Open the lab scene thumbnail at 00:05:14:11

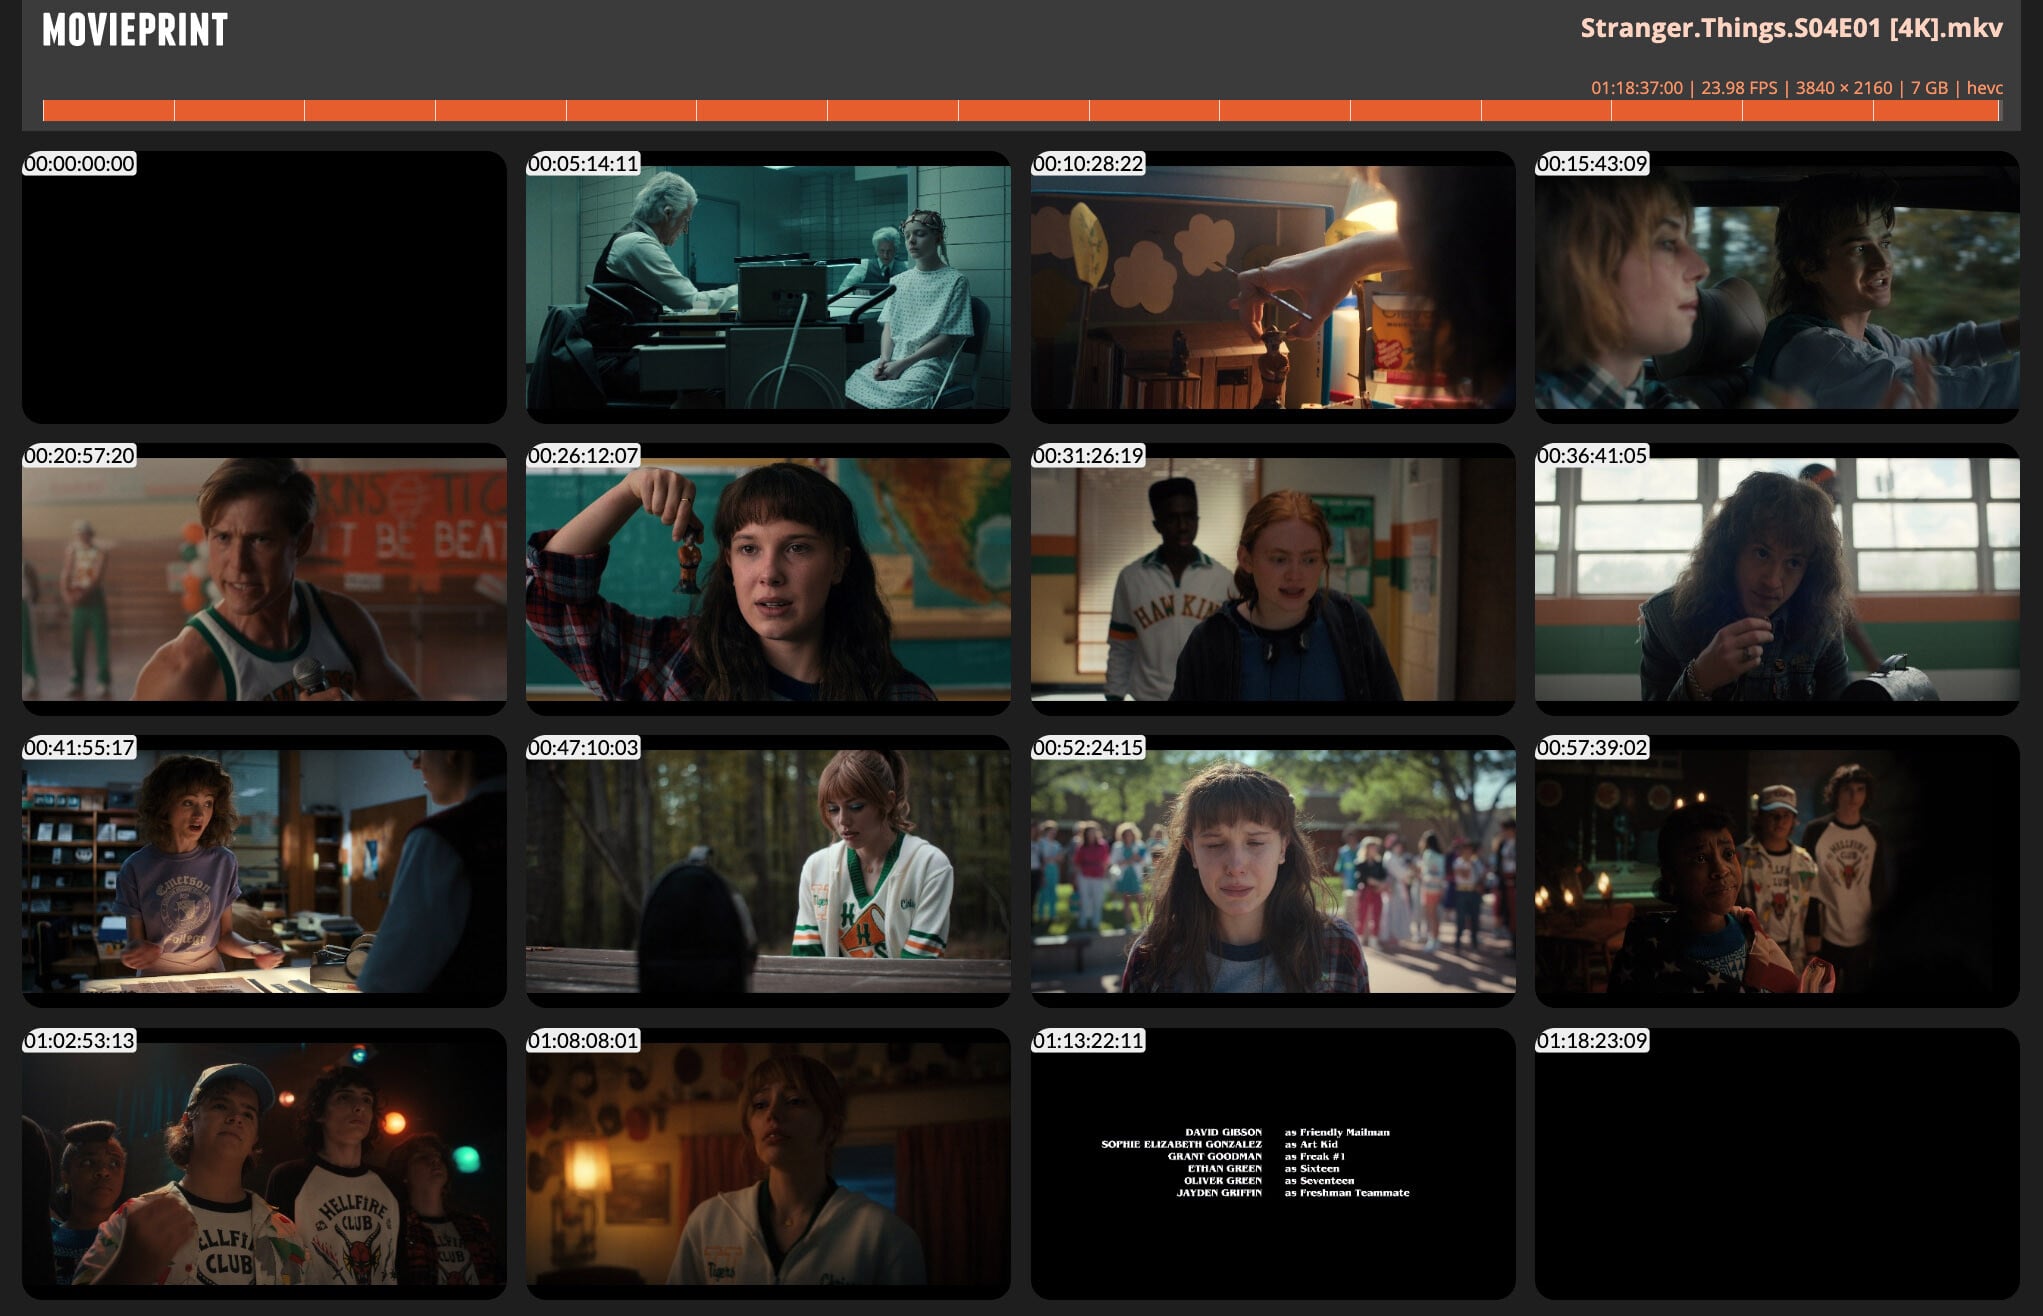click(x=768, y=288)
